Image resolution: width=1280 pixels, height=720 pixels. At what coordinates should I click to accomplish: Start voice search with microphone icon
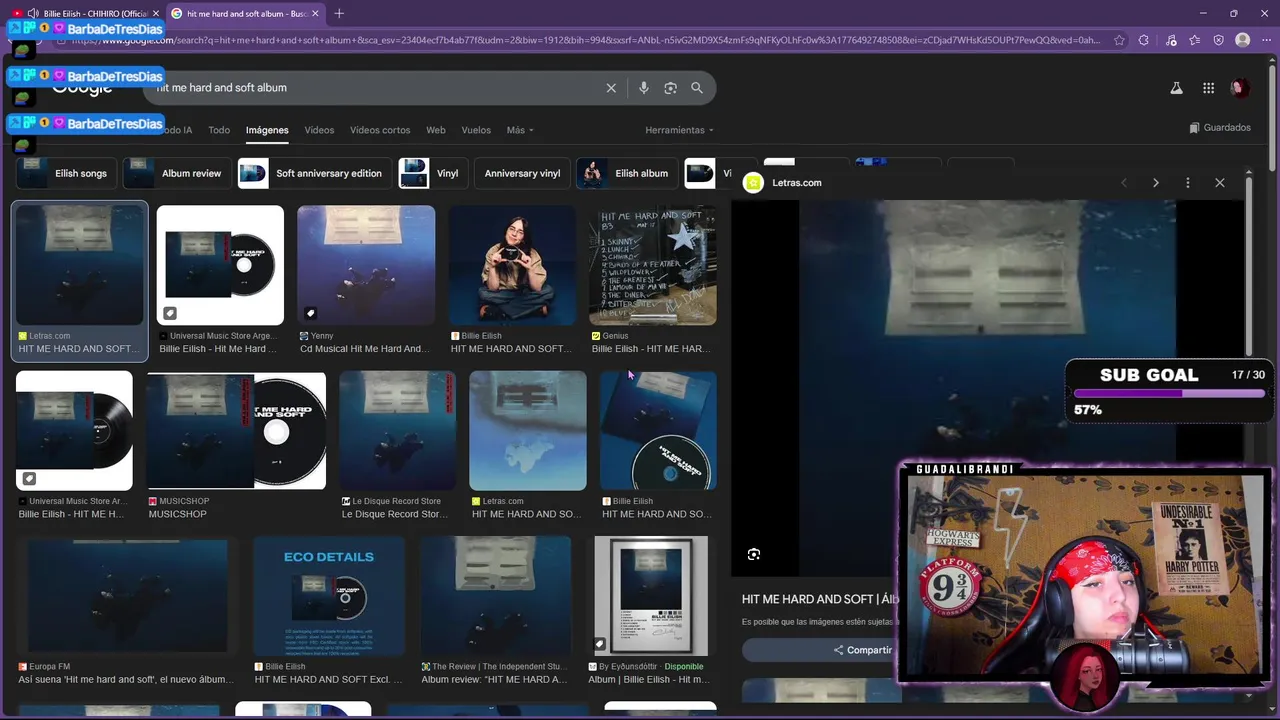tap(644, 88)
